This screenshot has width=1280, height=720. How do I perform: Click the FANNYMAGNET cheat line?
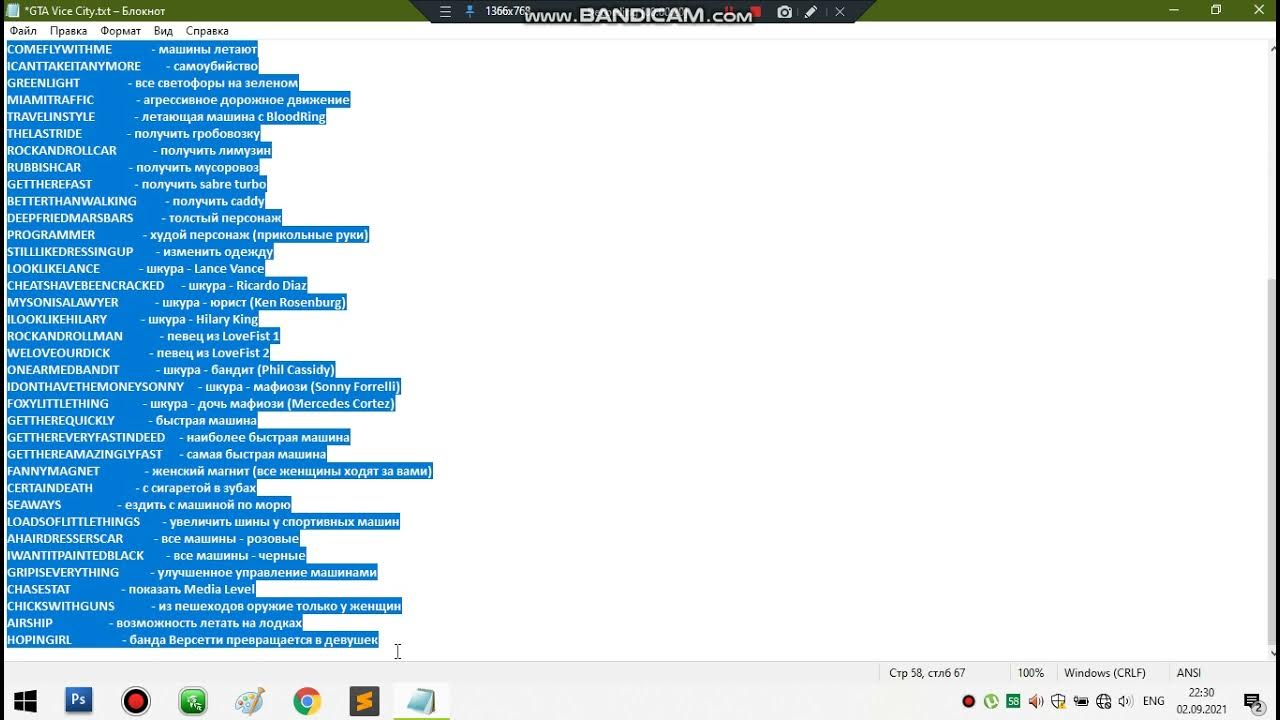click(x=220, y=471)
